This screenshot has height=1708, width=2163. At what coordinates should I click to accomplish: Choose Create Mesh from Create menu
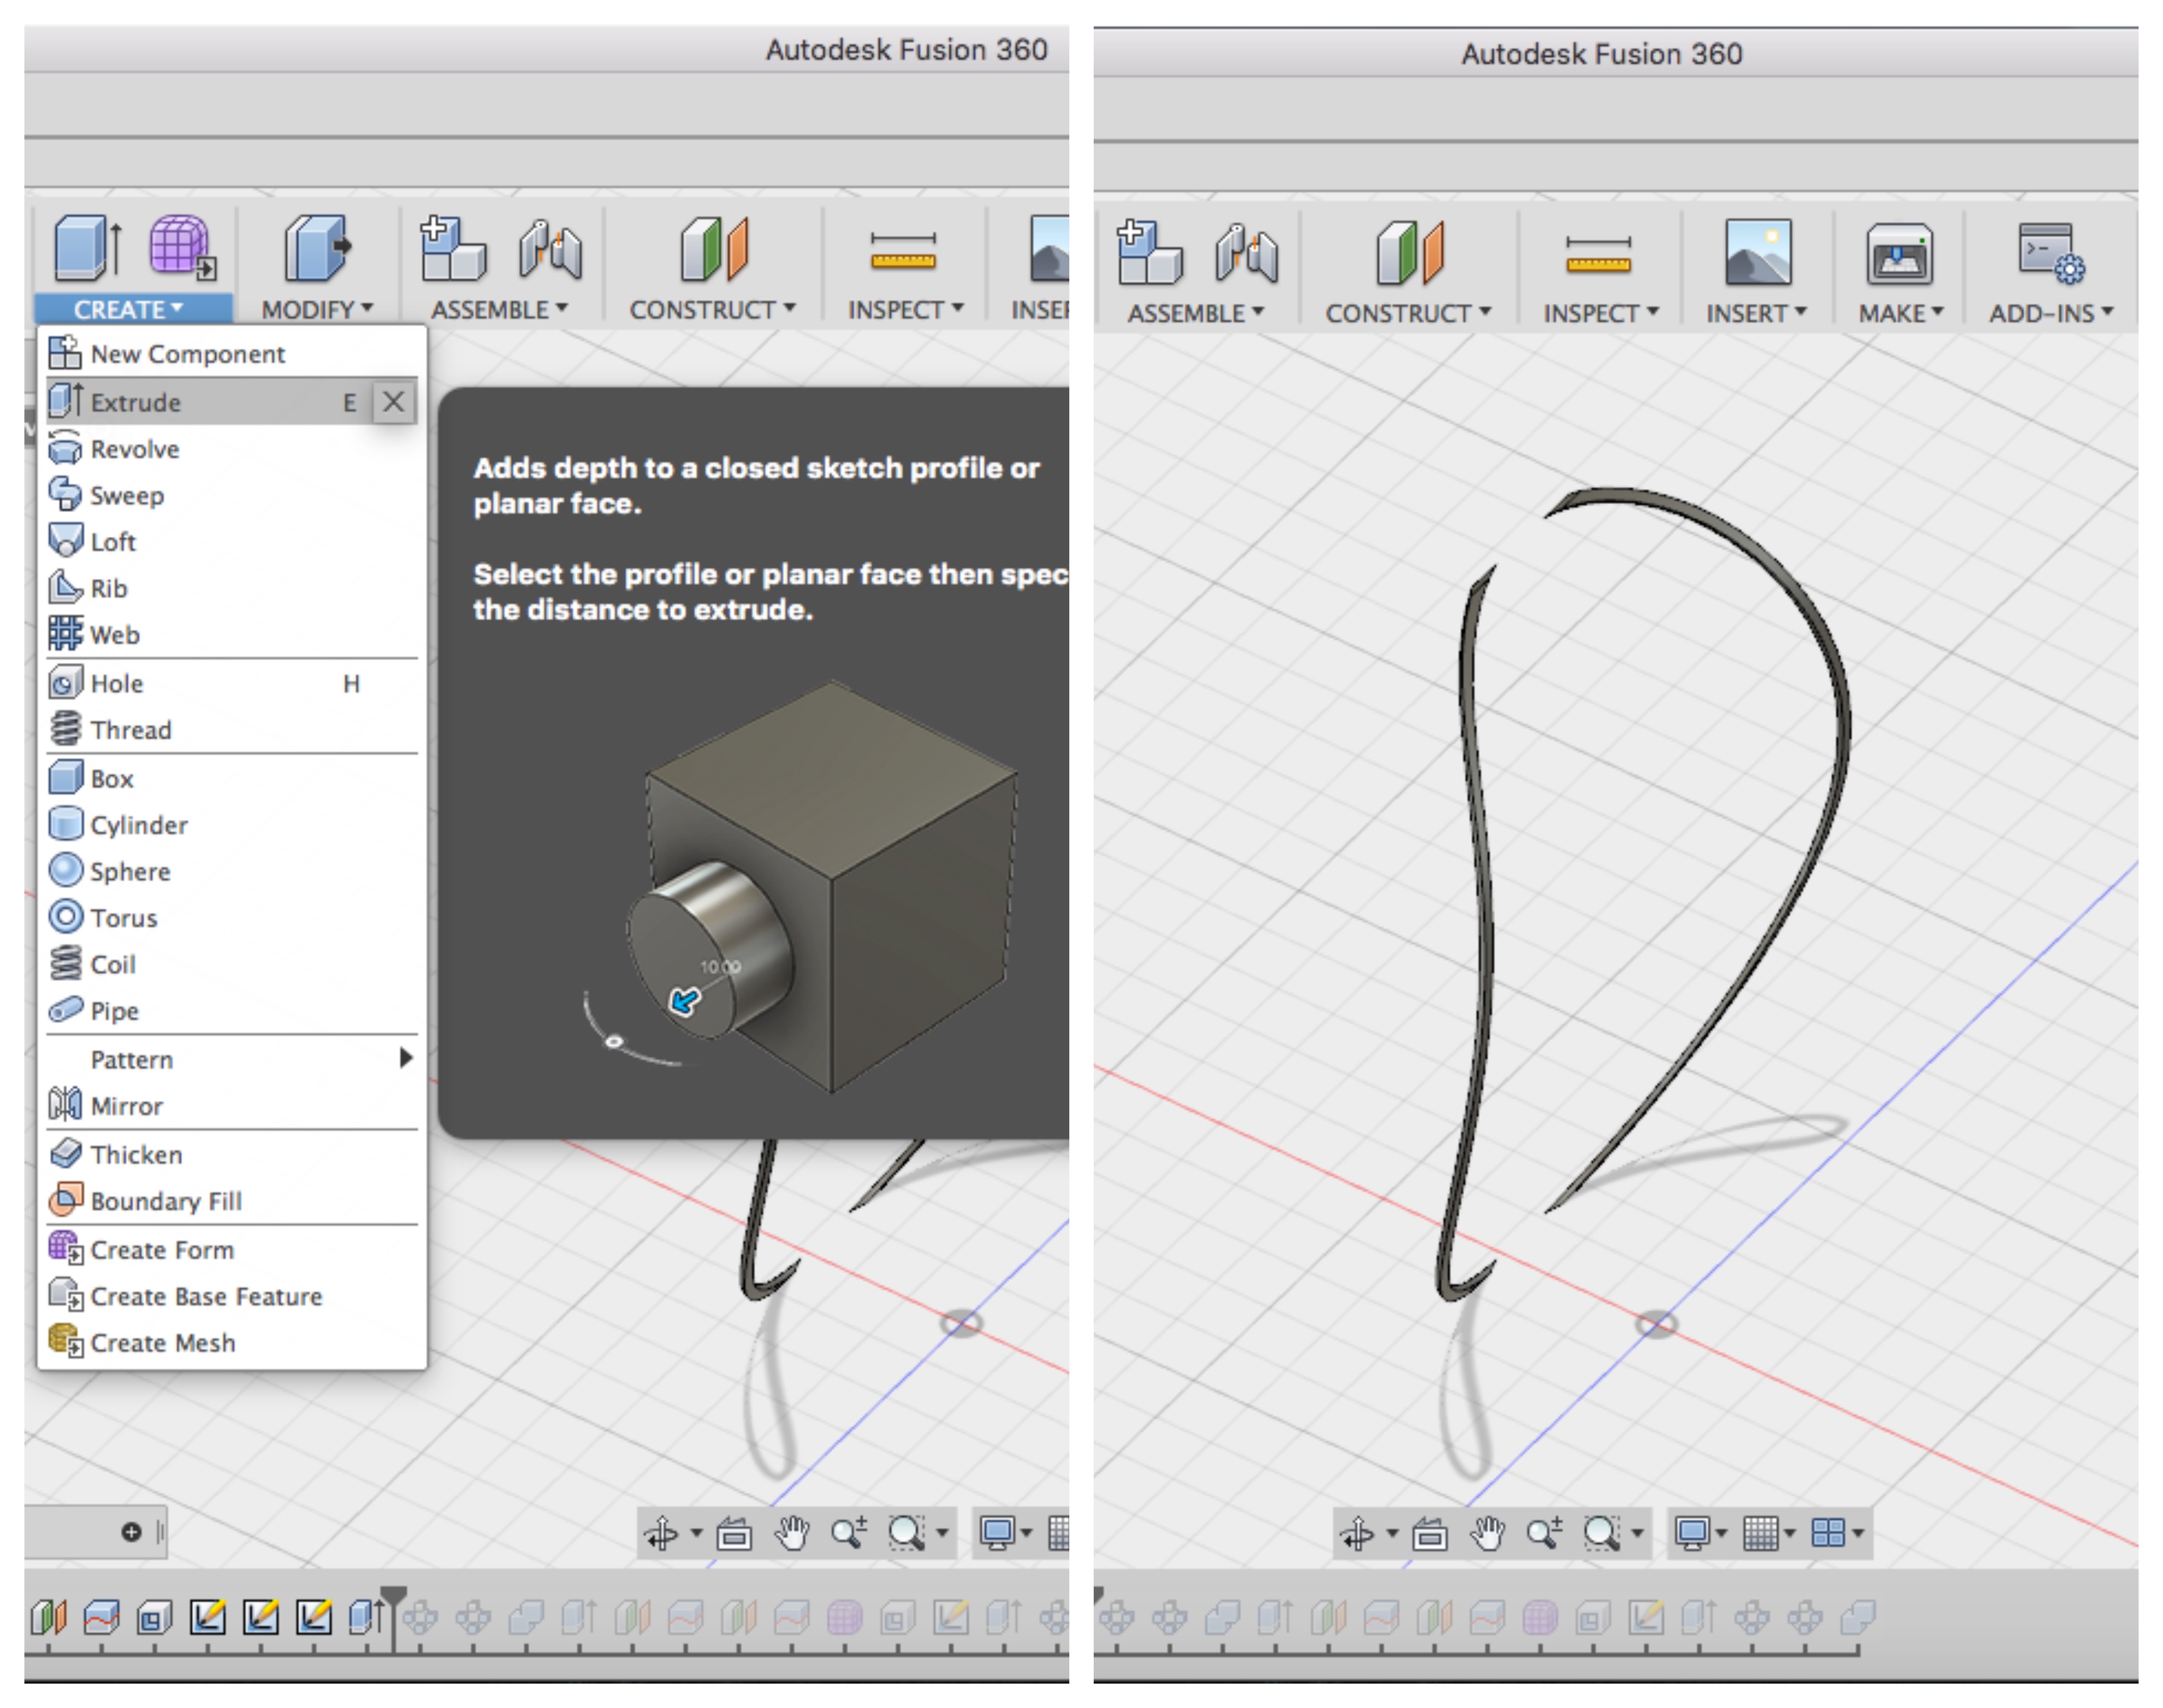(x=232, y=1343)
